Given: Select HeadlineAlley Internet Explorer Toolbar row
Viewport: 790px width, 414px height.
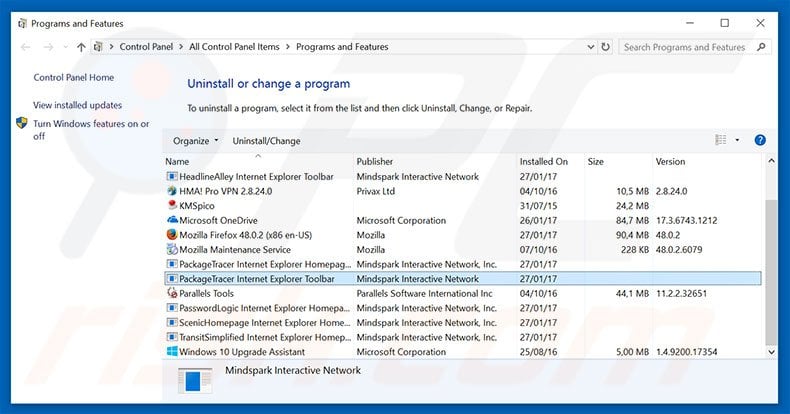Looking at the screenshot, I should [x=463, y=177].
